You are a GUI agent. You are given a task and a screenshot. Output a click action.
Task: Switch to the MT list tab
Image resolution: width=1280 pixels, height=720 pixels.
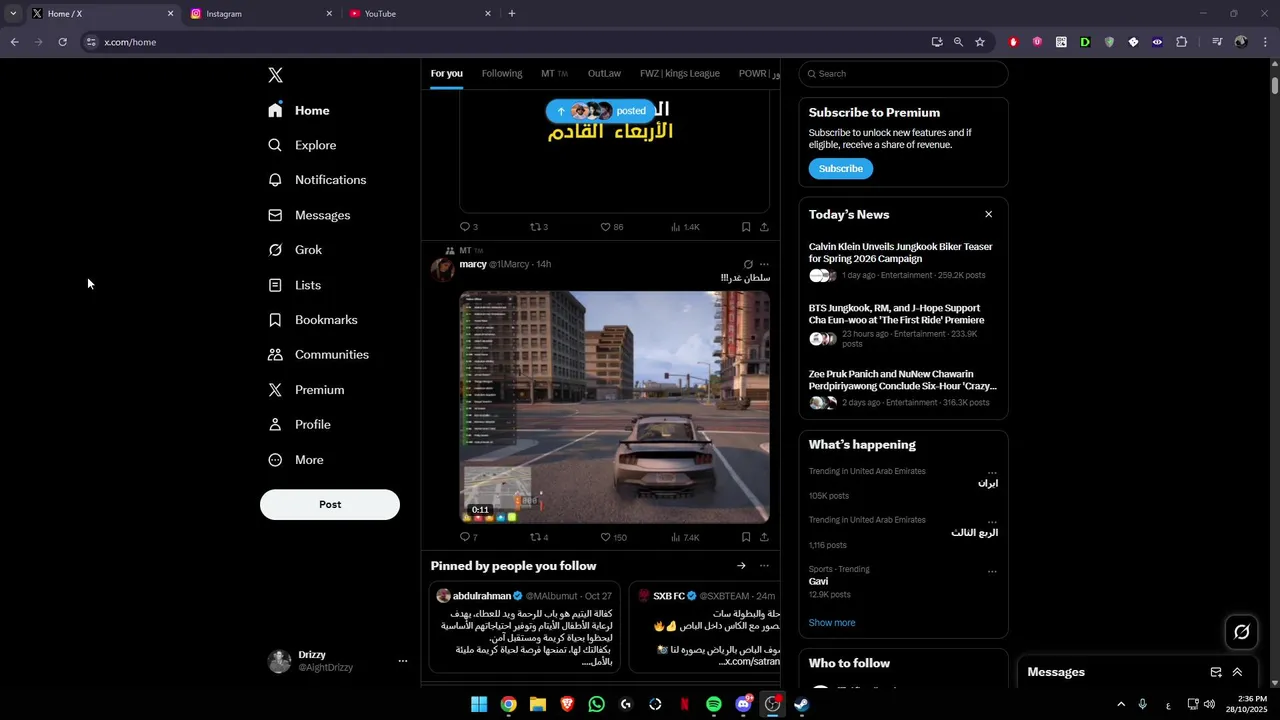554,73
